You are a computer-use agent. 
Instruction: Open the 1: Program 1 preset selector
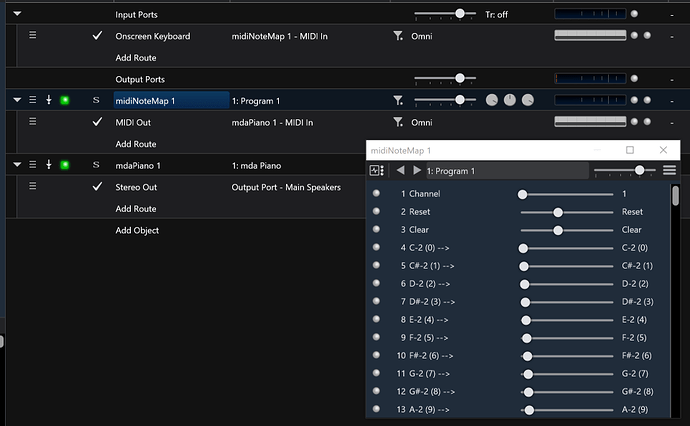pos(507,171)
